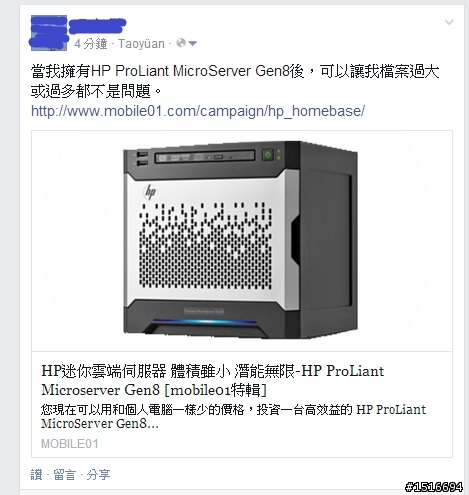Click 讚 to like the post

click(x=37, y=475)
